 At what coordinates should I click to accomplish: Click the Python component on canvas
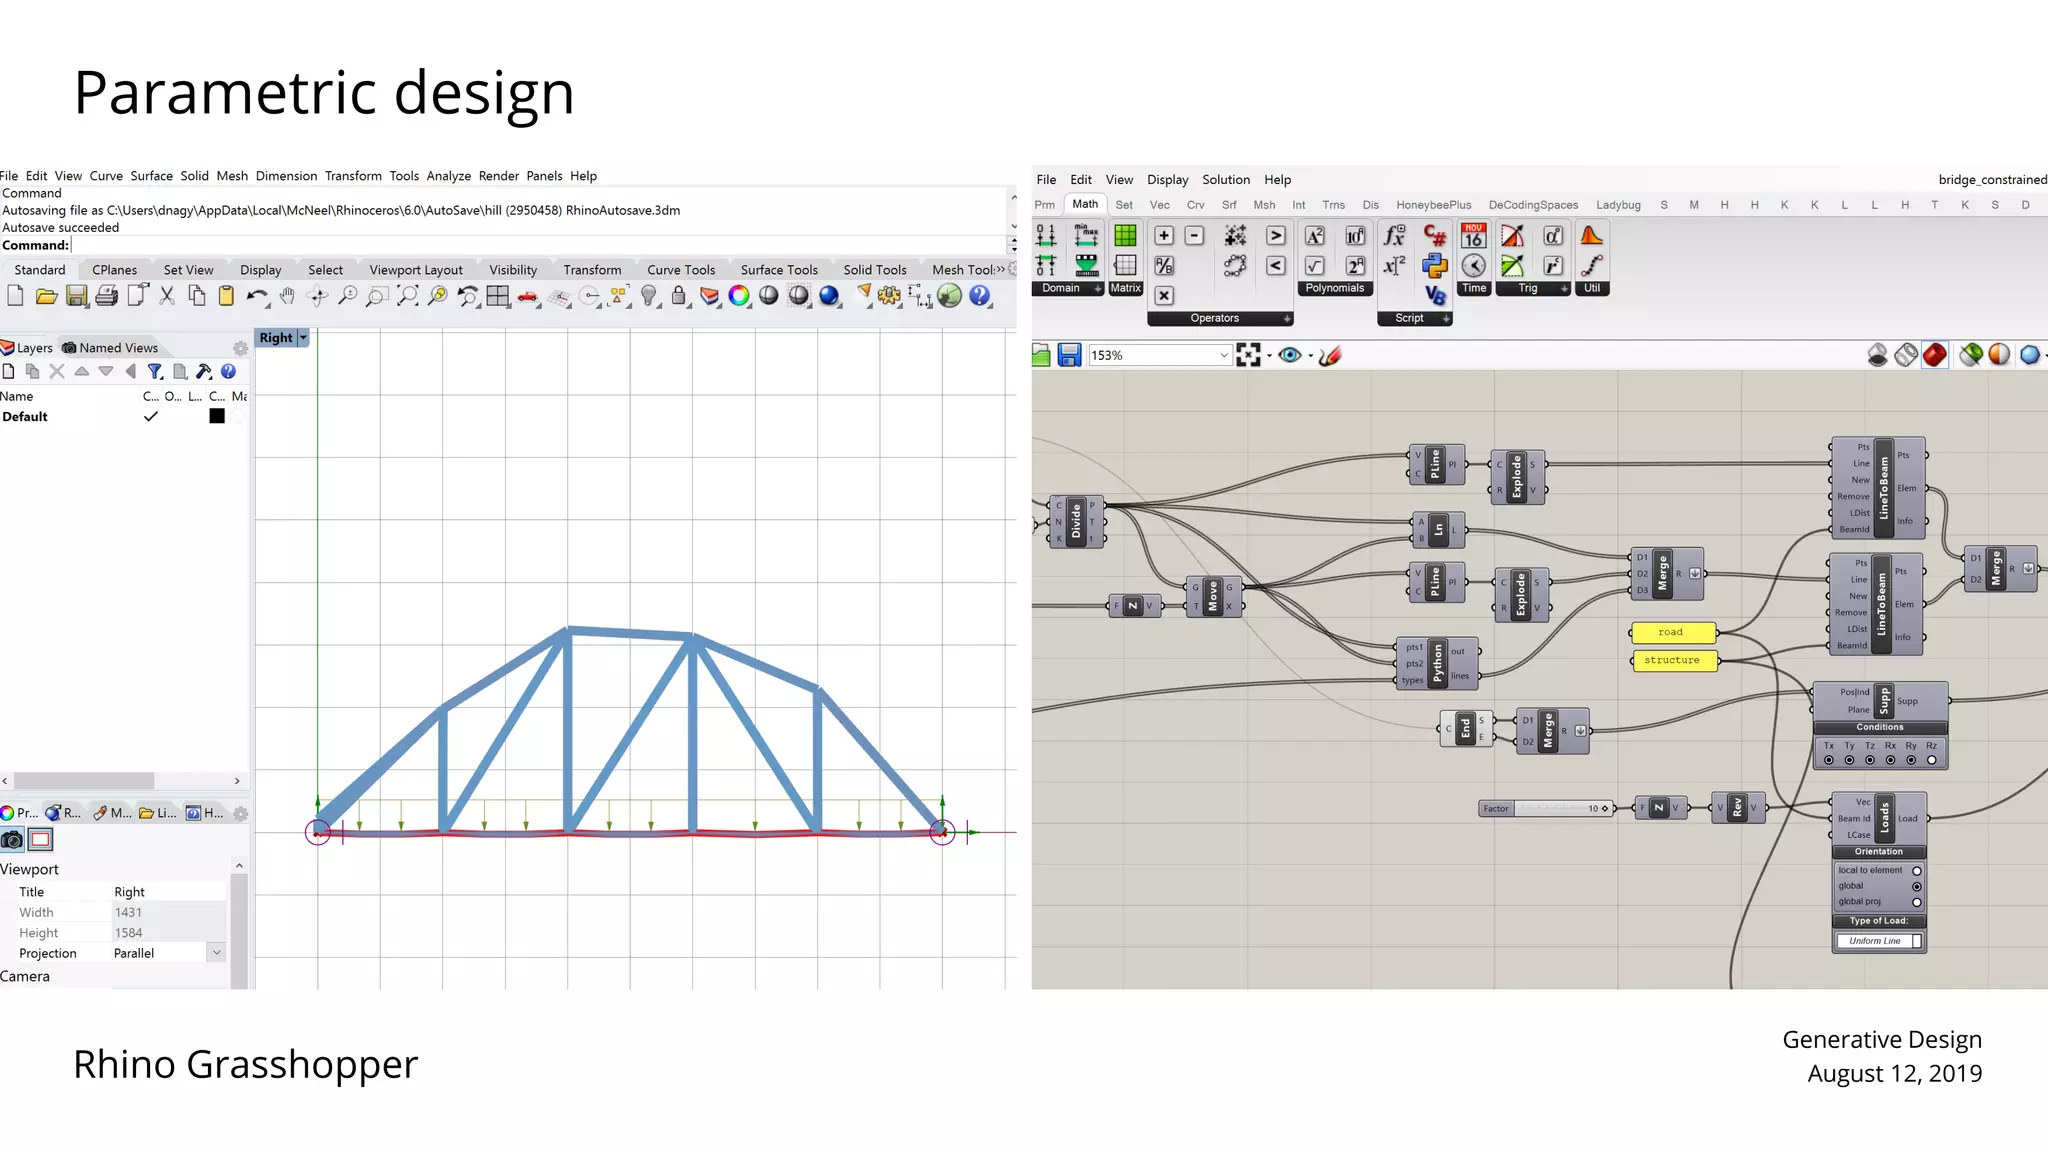pos(1438,663)
